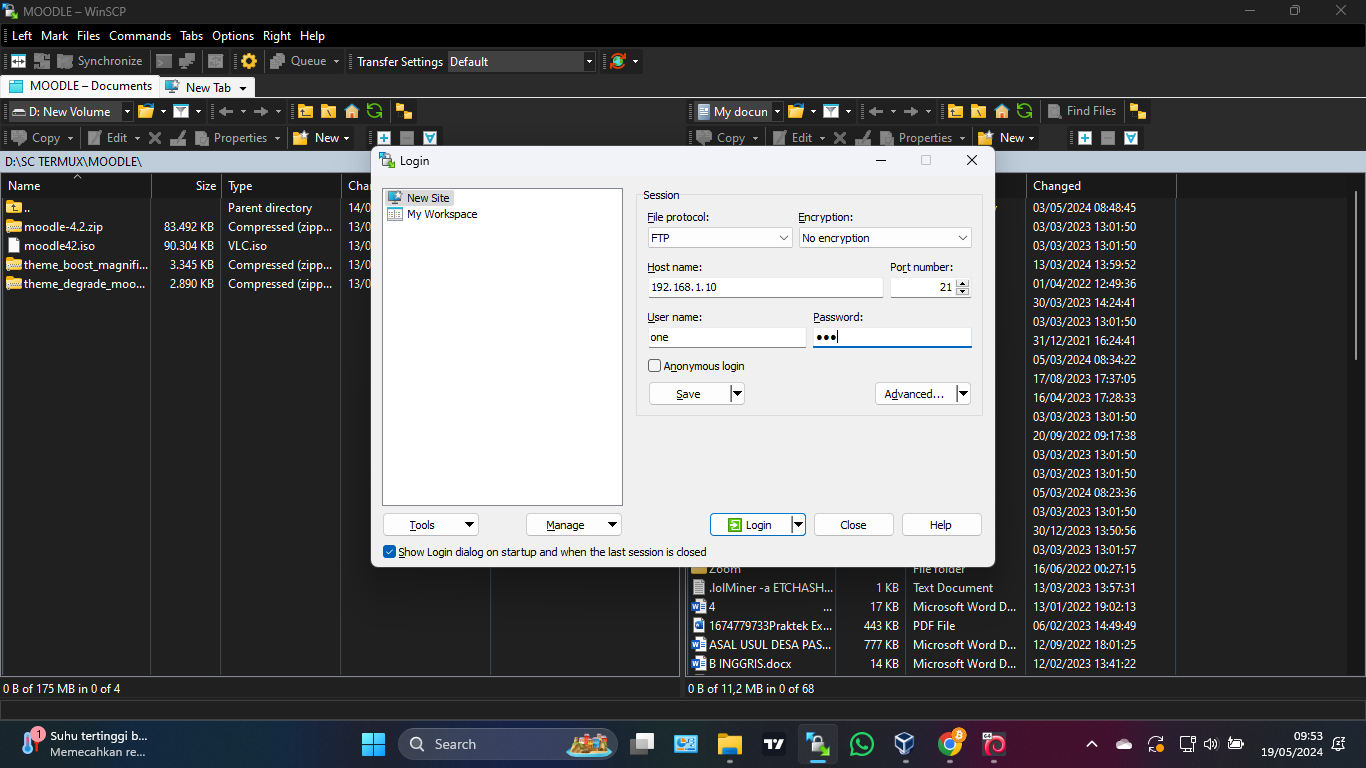Click the Advanced... button

[x=915, y=394]
